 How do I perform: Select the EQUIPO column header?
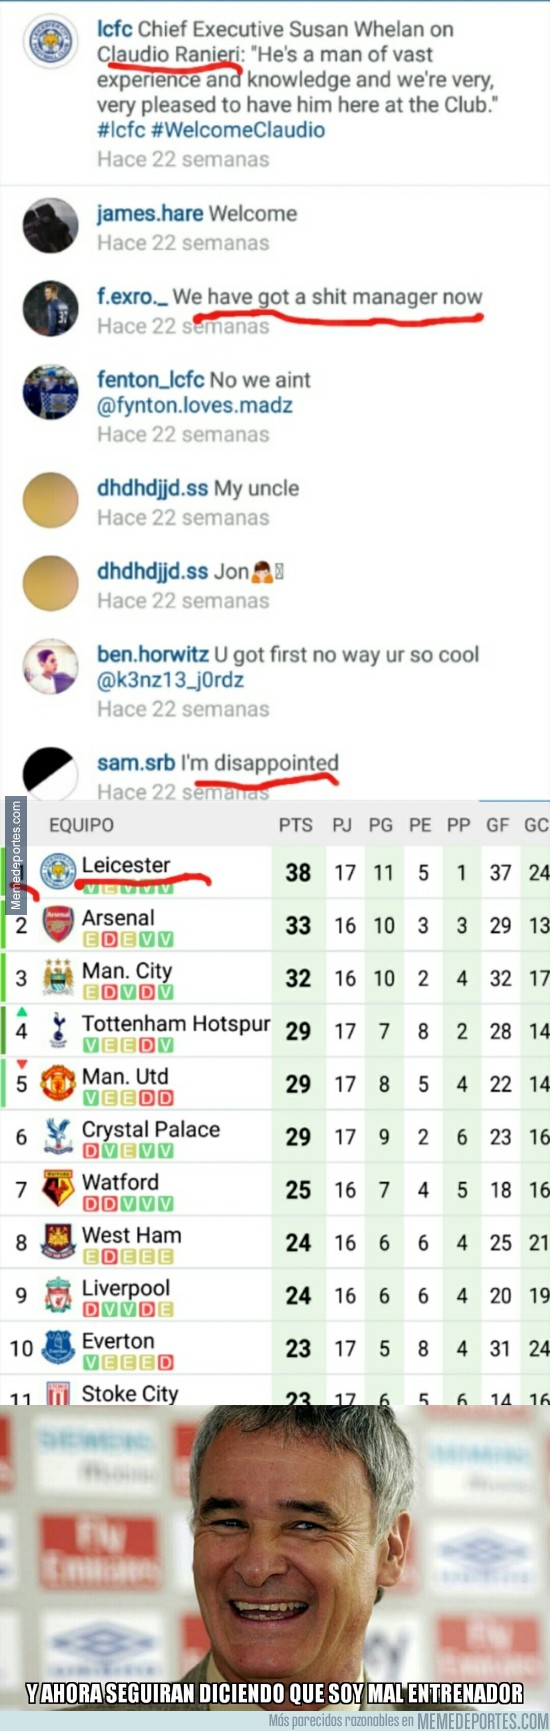coord(81,826)
